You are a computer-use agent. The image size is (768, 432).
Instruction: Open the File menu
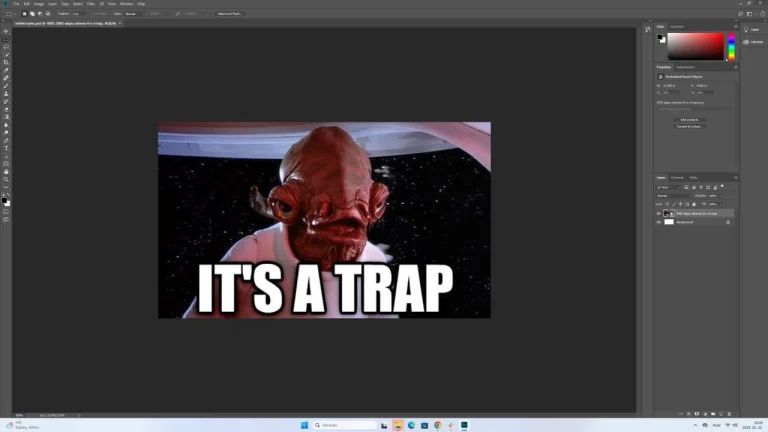pos(16,3)
